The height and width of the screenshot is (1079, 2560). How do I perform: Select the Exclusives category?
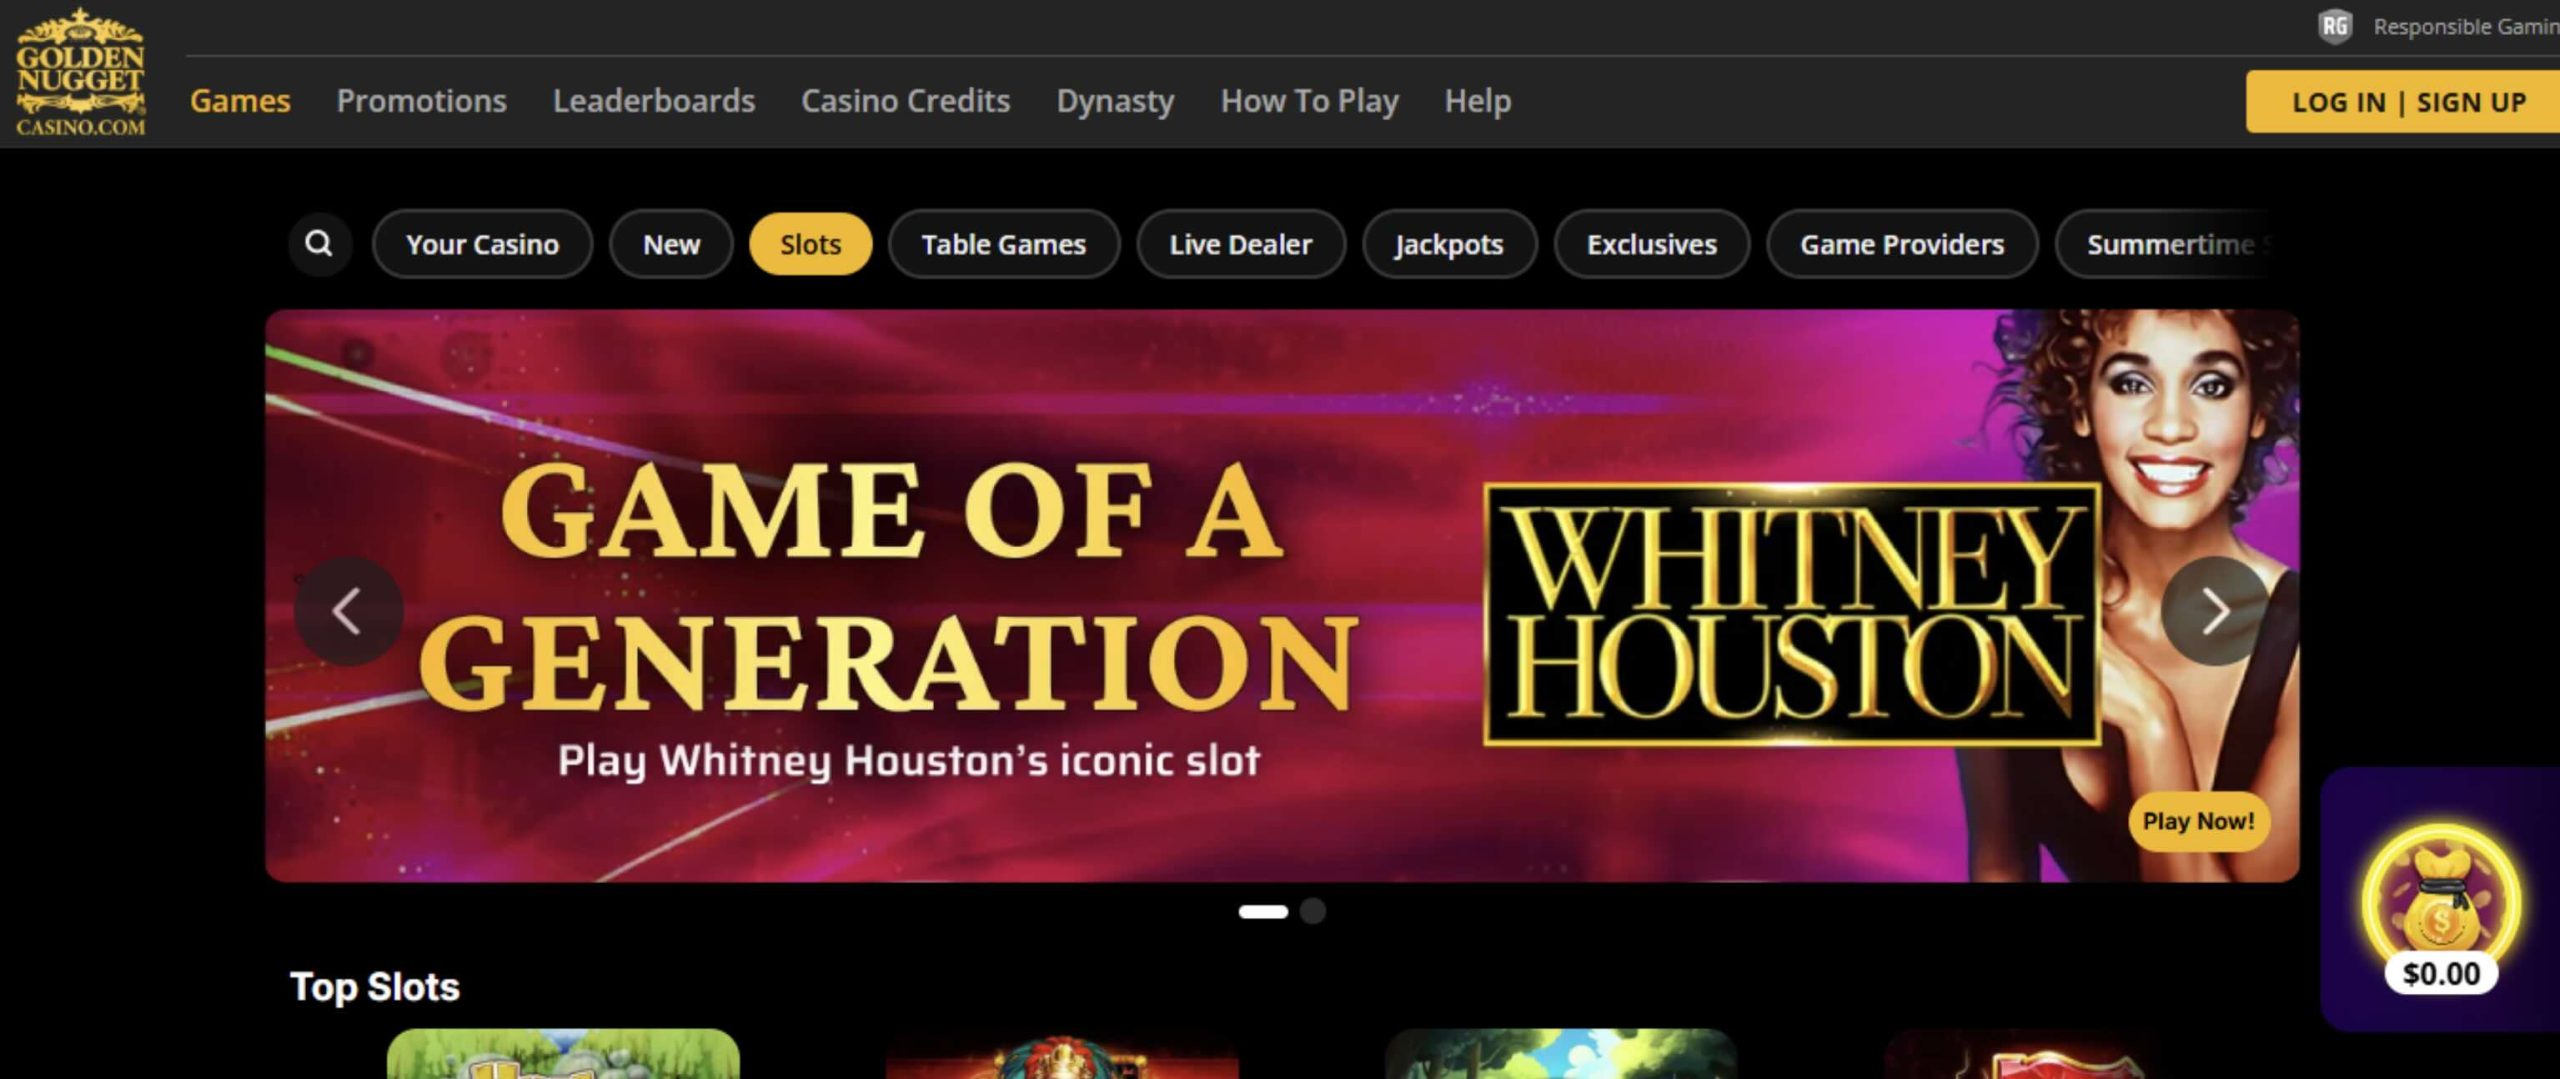1652,244
